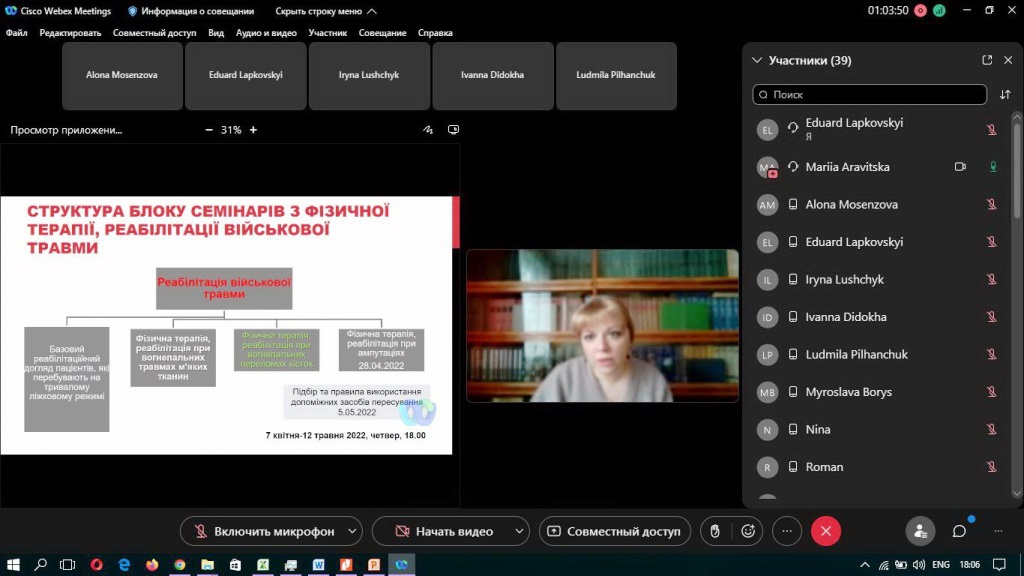Click Совместный доступ share button

click(613, 531)
